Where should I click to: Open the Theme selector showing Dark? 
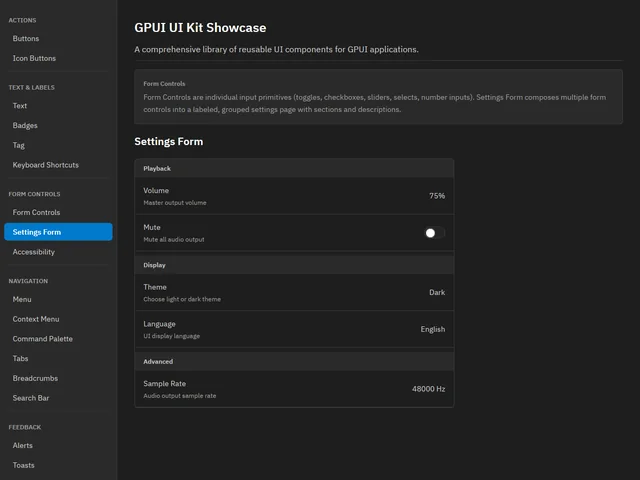pos(437,292)
